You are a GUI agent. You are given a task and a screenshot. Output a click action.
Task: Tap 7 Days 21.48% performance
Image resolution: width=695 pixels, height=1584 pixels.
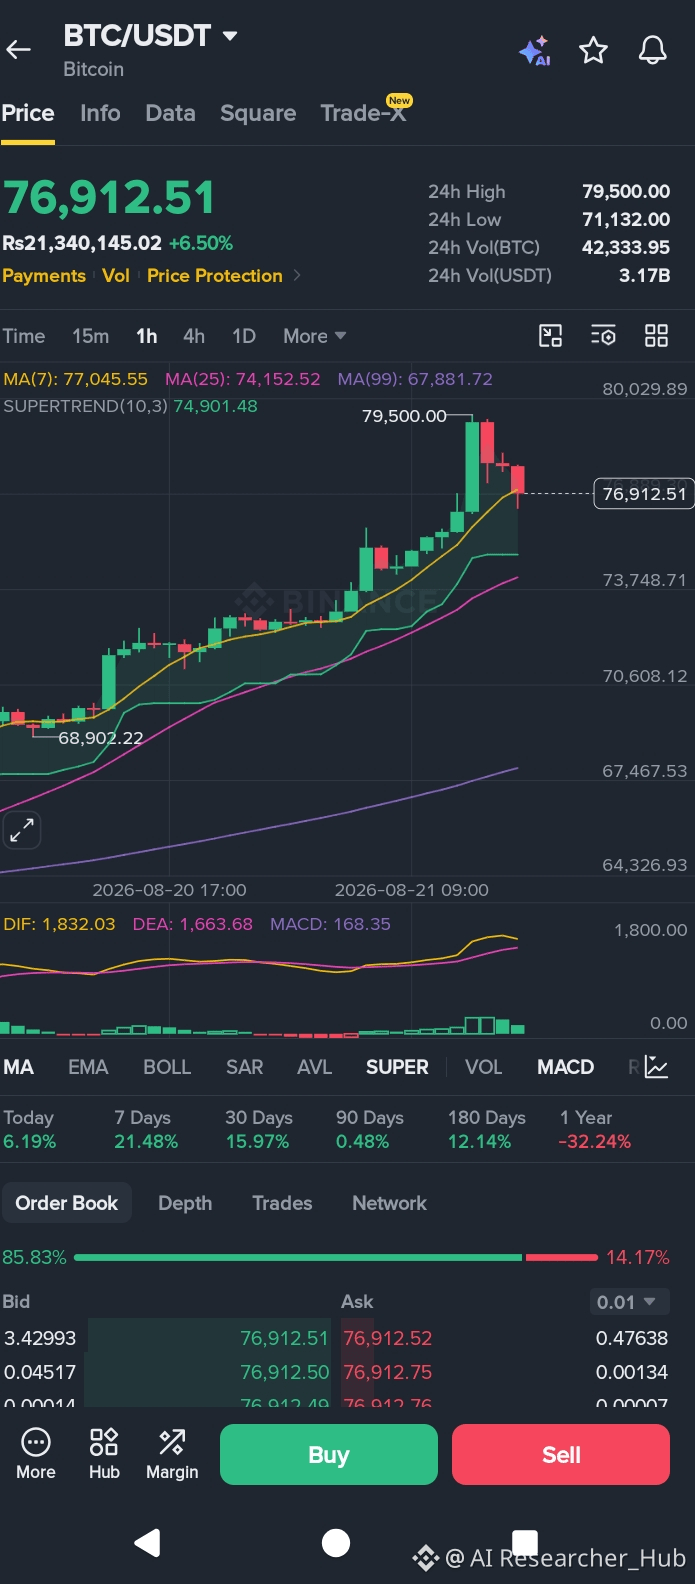pos(146,1130)
